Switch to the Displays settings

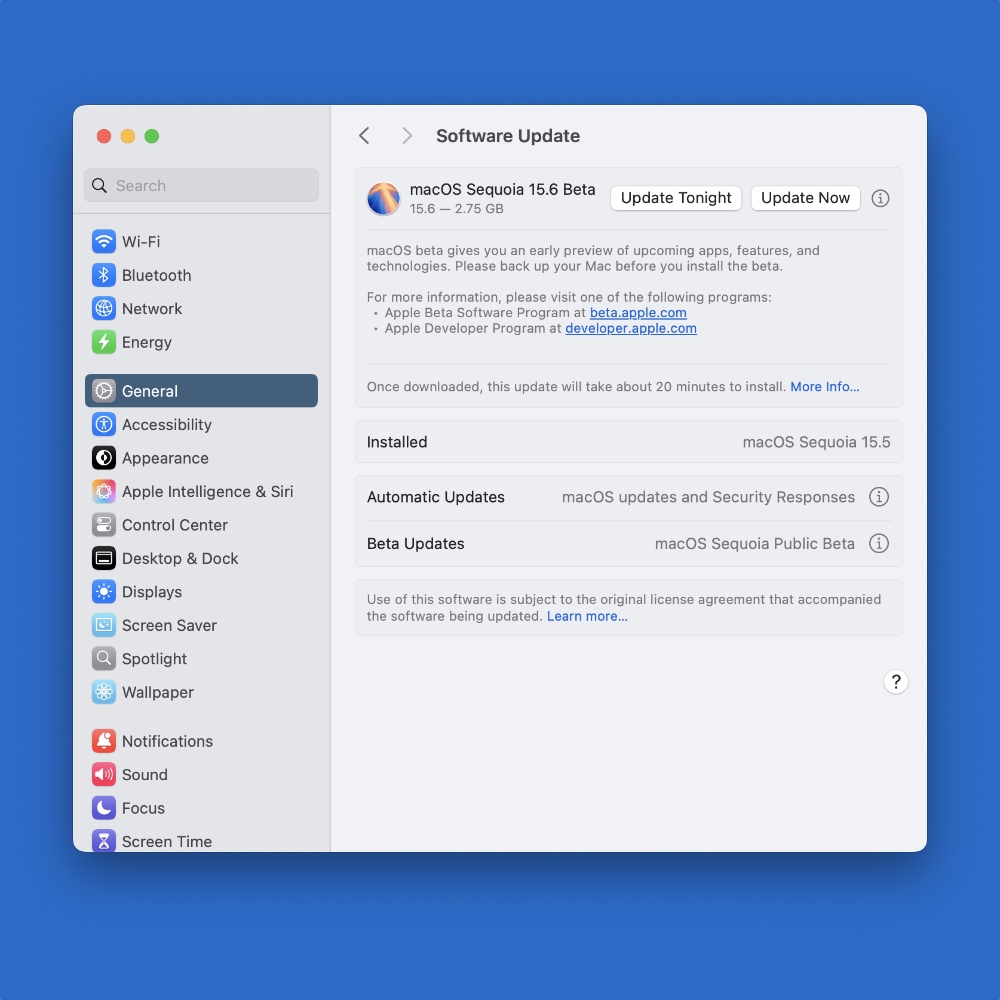[x=151, y=592]
